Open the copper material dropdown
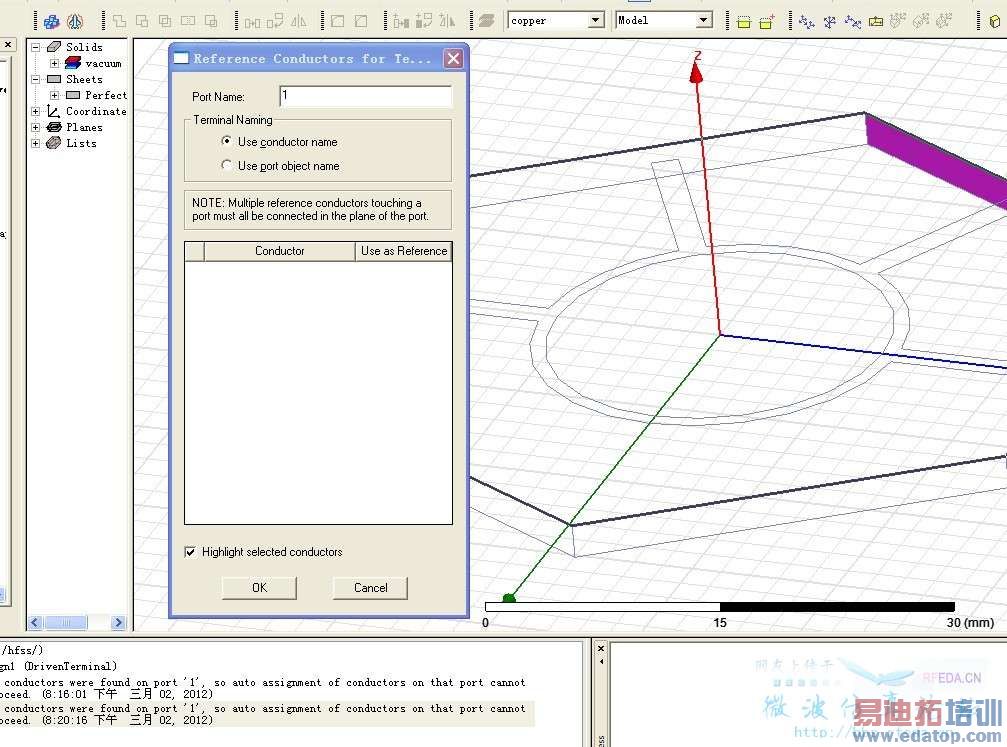Screen dimensions: 1007x747 coord(596,20)
